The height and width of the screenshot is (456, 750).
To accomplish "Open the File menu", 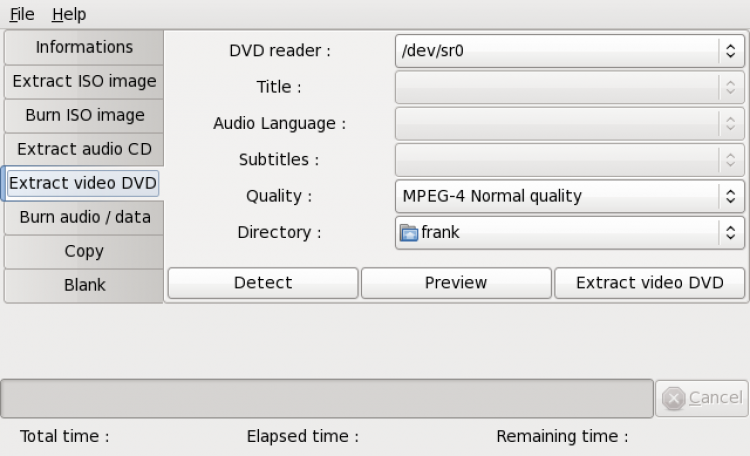I will (21, 14).
